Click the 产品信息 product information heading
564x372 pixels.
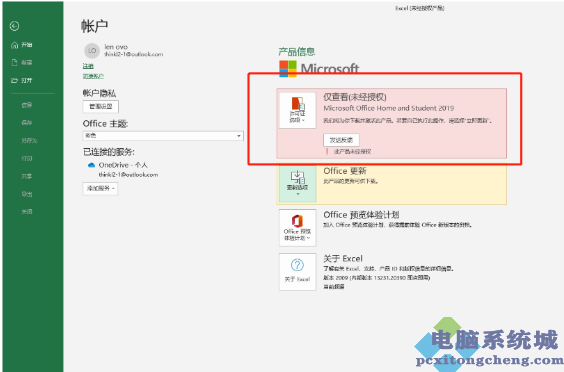tap(297, 52)
